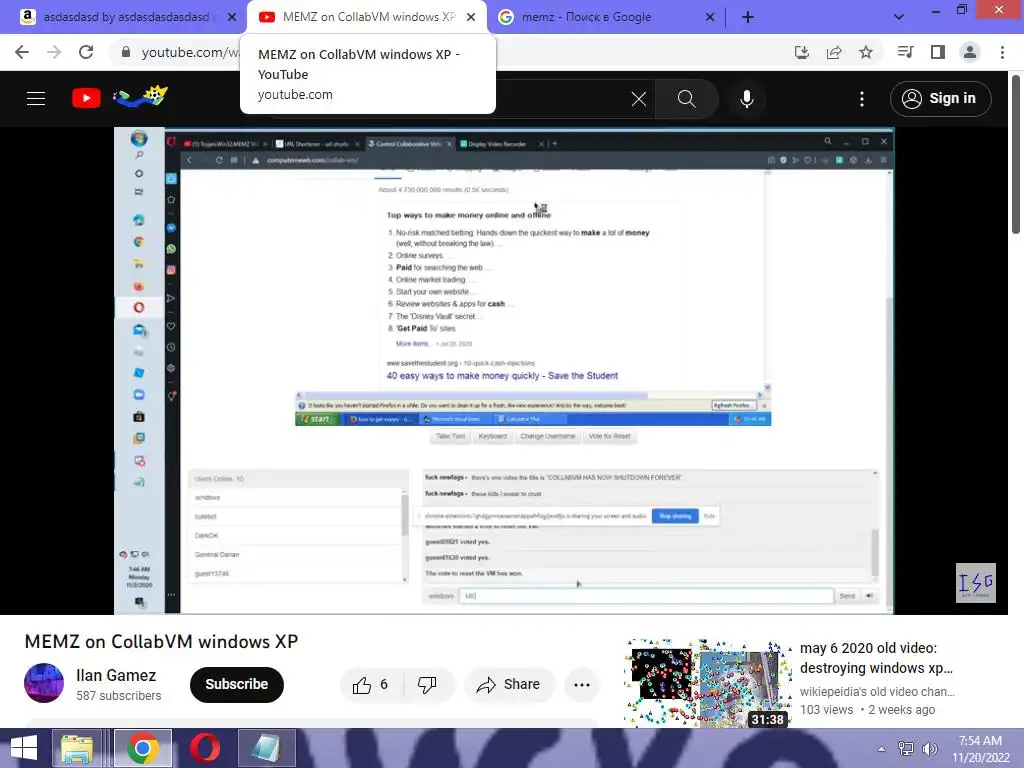Open Windows Start menu

(24, 748)
